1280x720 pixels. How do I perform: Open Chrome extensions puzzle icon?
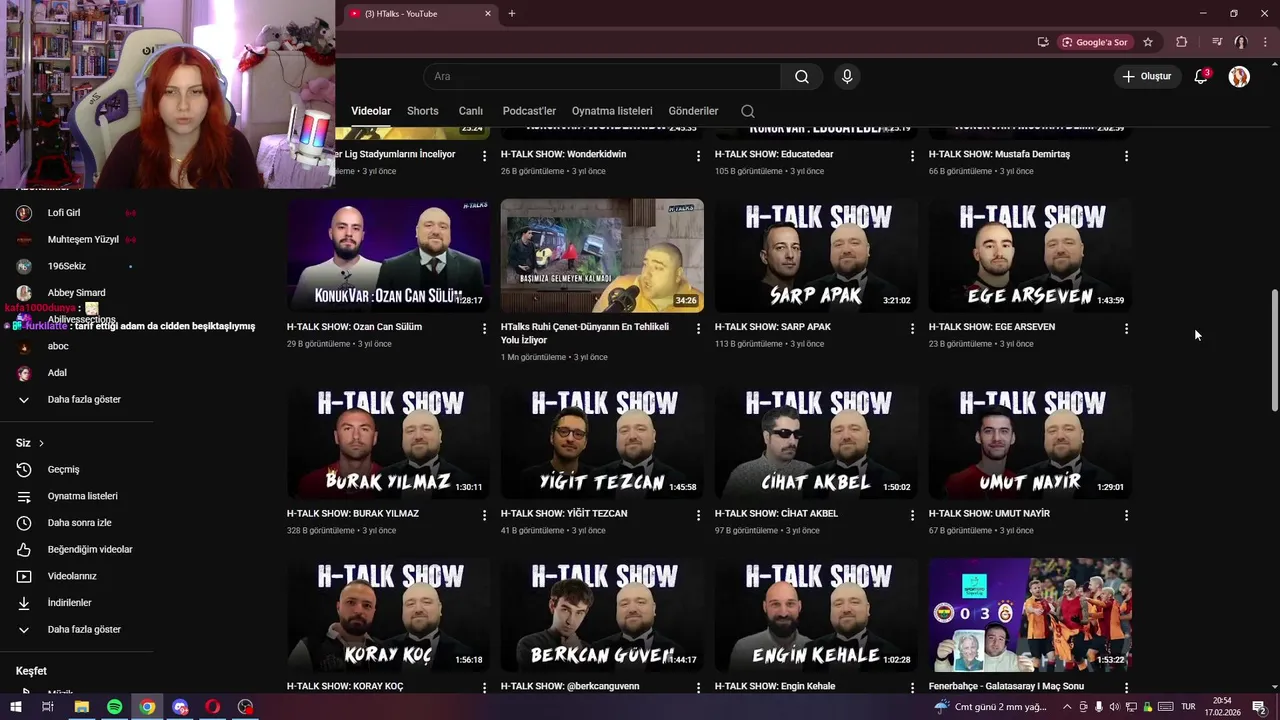pos(1181,42)
